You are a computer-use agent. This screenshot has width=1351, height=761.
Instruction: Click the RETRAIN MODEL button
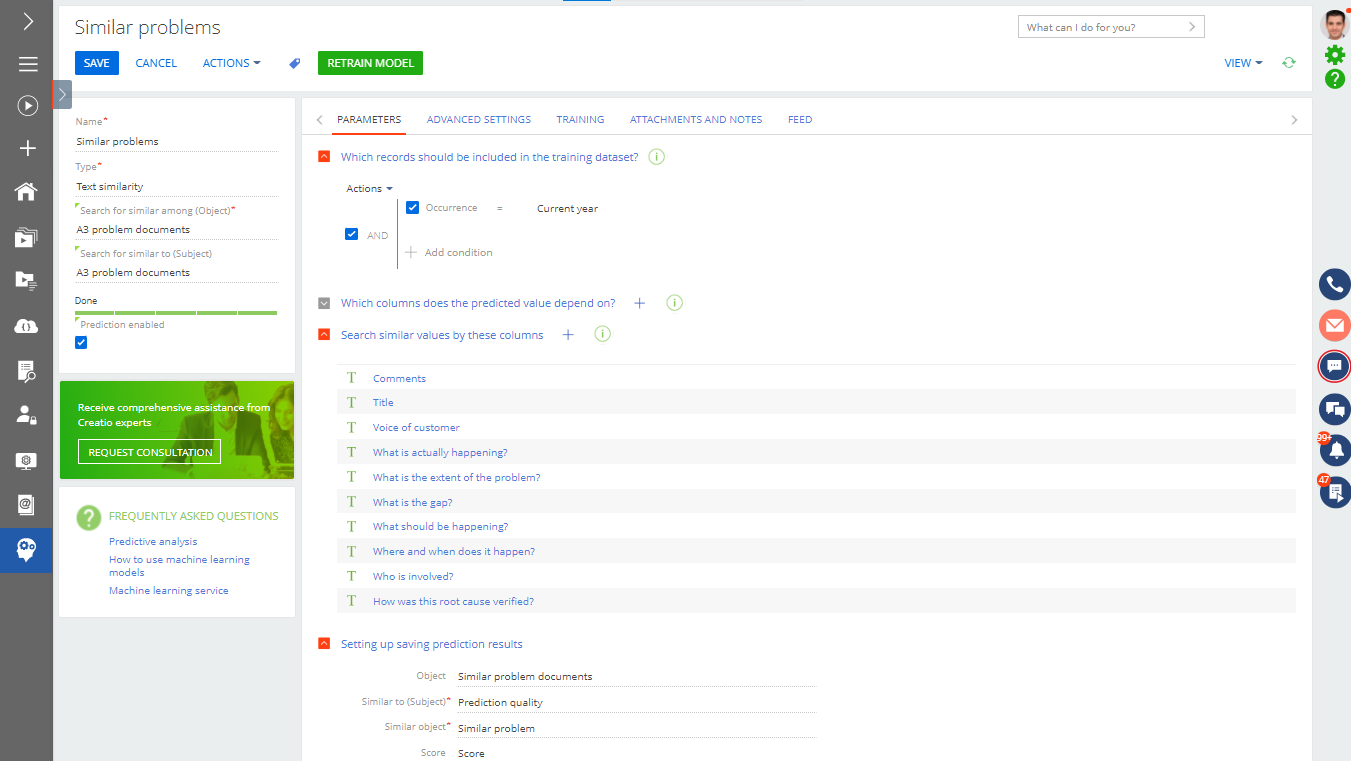click(370, 62)
